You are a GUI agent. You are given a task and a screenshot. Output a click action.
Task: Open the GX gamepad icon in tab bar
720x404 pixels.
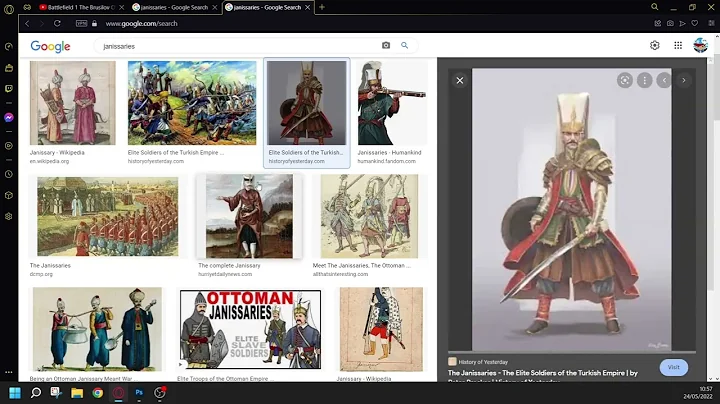click(27, 7)
